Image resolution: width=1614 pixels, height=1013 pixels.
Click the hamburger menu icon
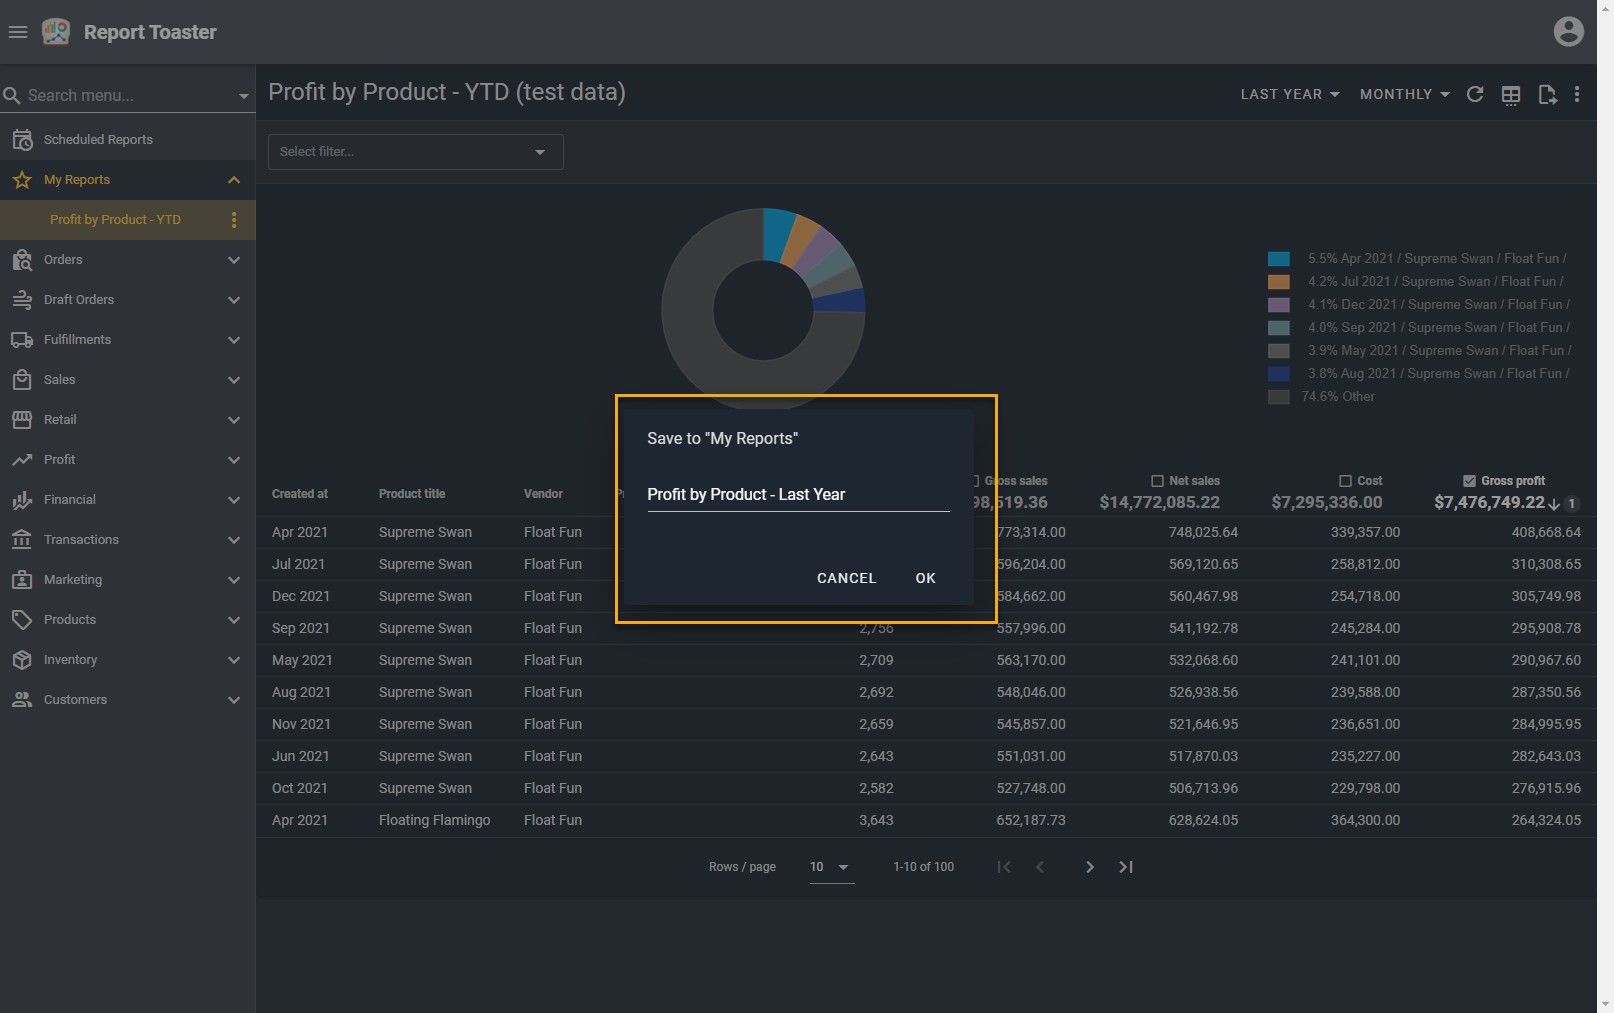coord(18,32)
